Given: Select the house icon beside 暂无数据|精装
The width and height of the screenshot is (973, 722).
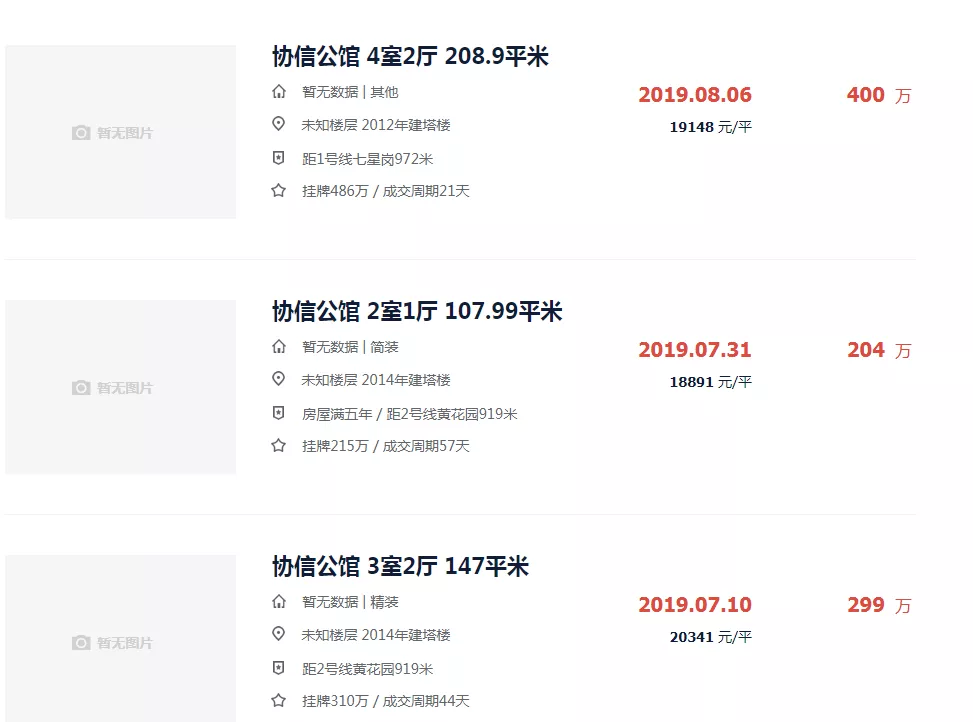Looking at the screenshot, I should (278, 601).
